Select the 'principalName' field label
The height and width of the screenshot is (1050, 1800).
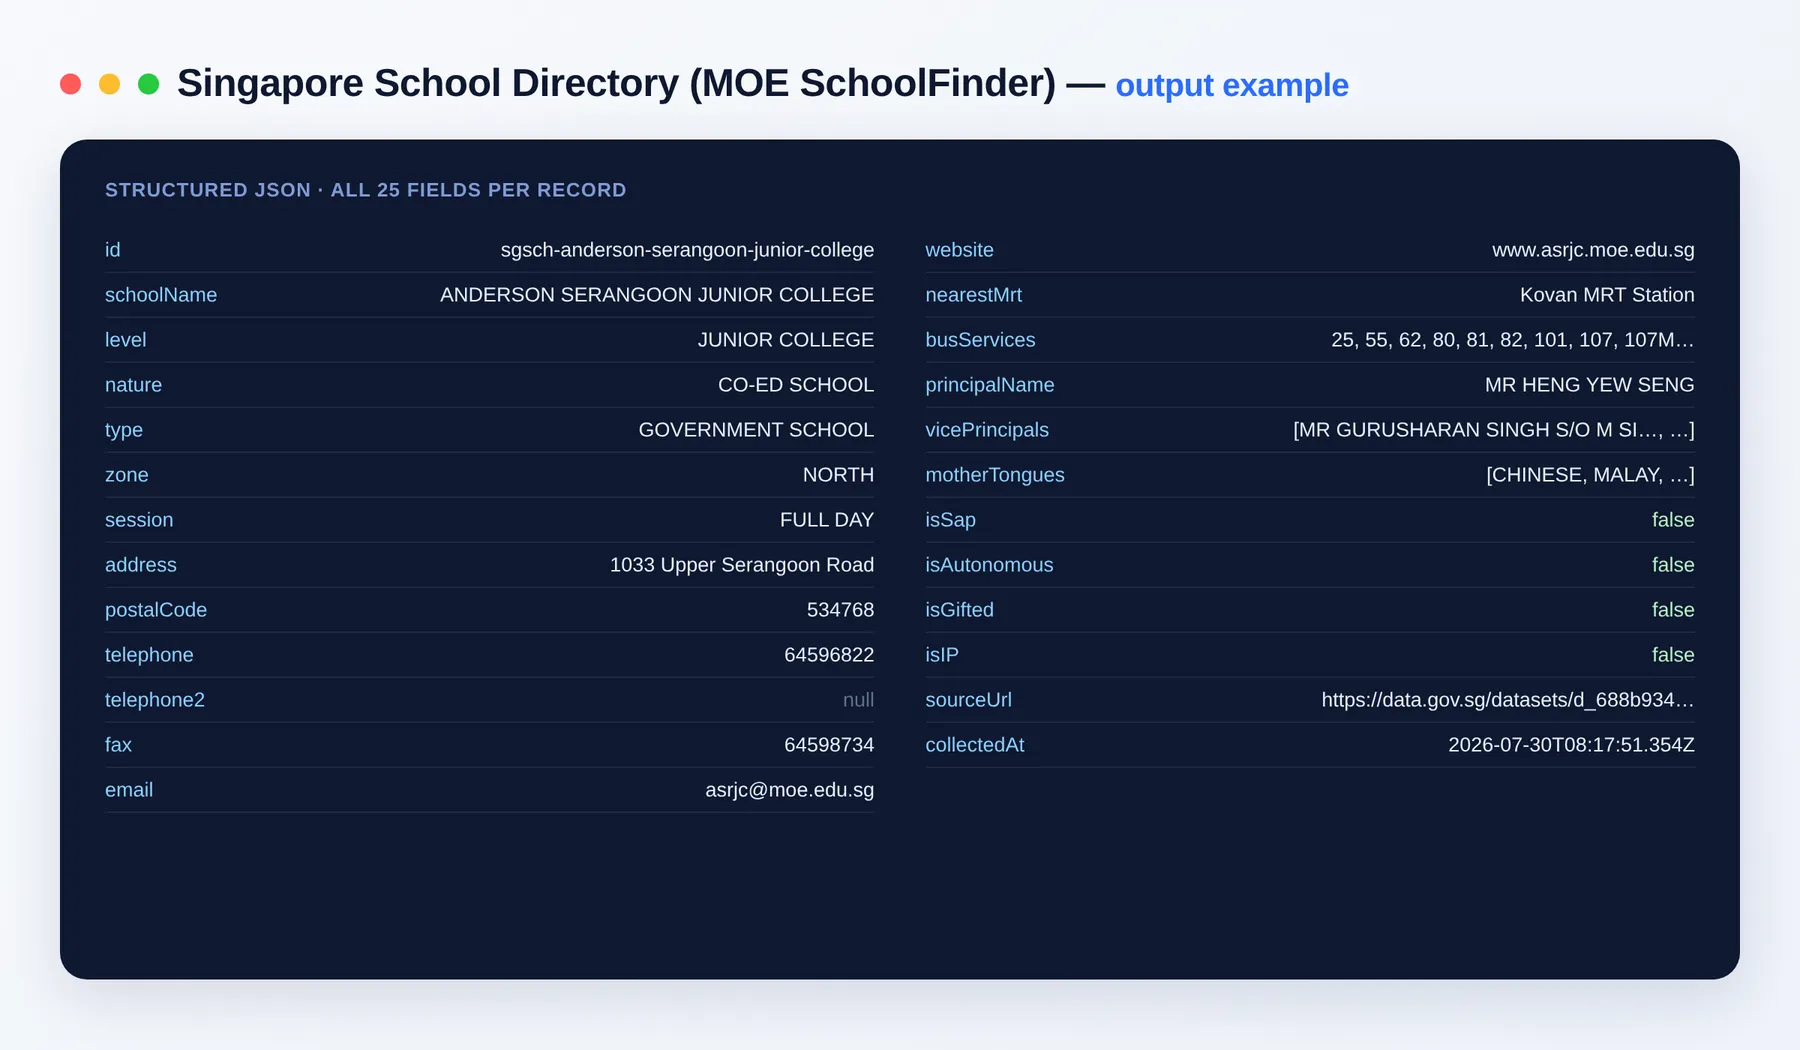pos(990,385)
